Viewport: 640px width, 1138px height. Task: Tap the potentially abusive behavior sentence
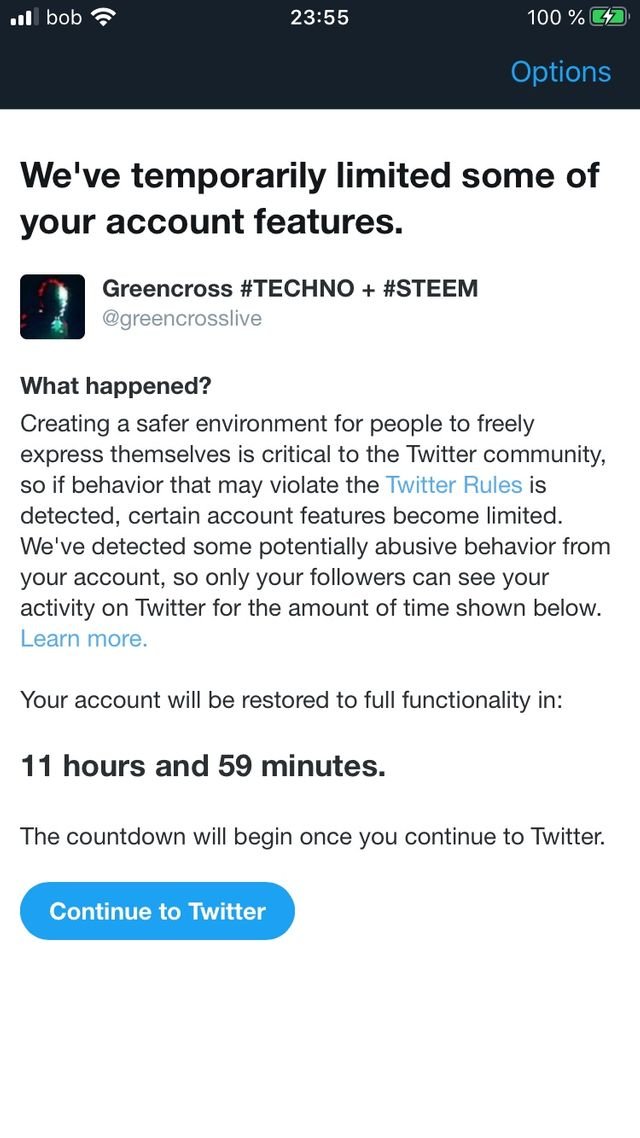(315, 578)
